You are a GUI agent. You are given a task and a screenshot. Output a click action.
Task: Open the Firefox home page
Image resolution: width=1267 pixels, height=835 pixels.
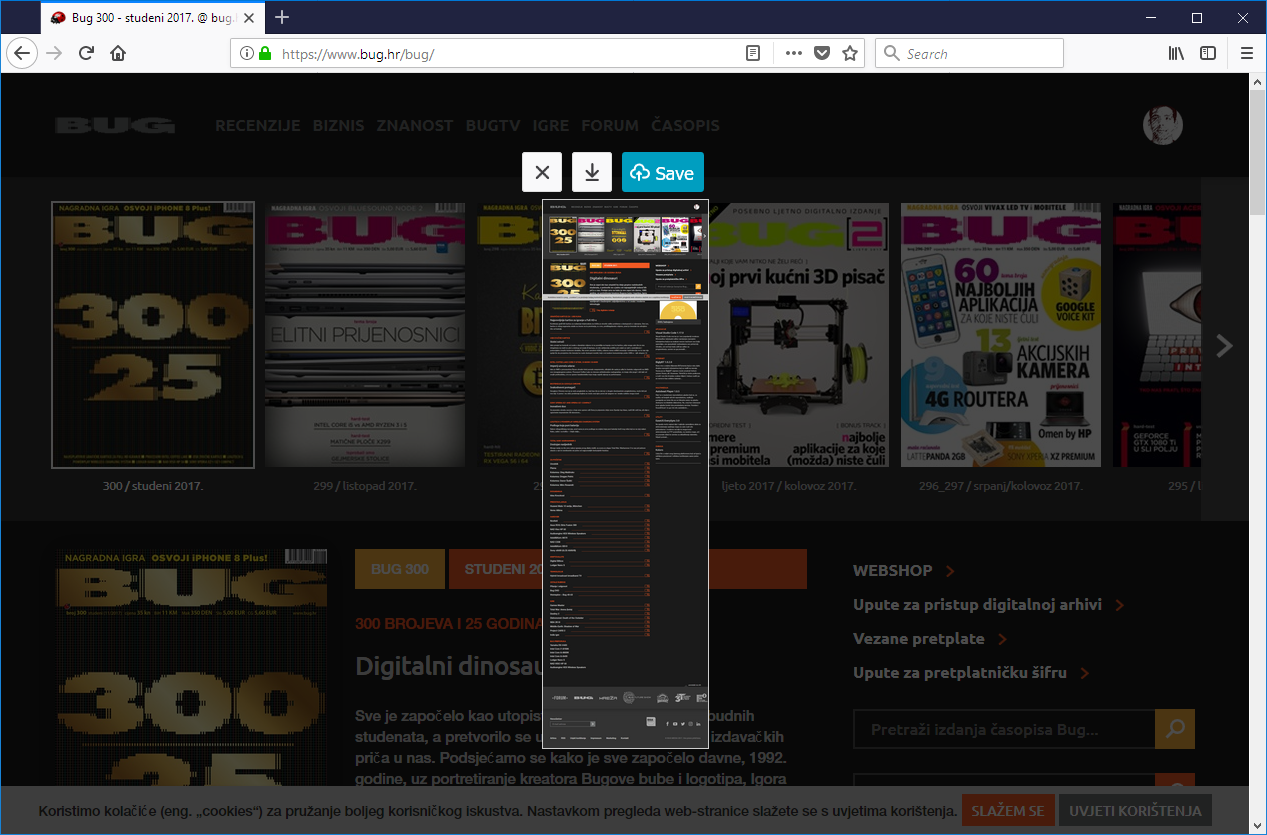tap(118, 54)
